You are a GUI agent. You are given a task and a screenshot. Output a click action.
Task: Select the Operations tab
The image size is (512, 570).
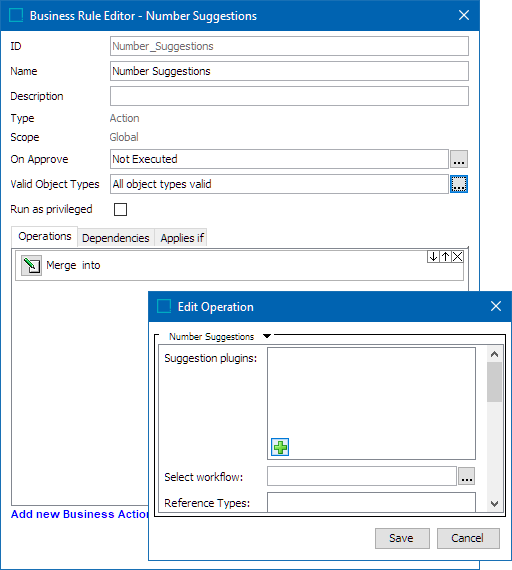(45, 236)
